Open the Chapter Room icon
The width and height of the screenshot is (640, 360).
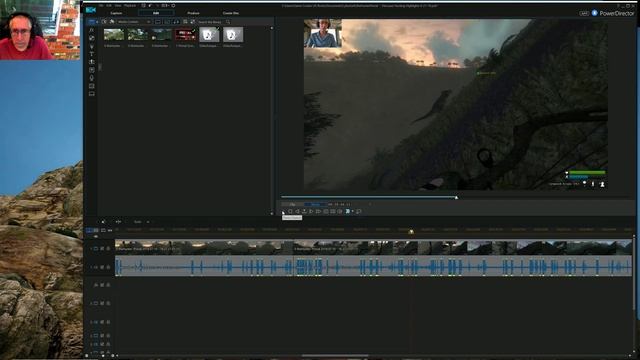[x=91, y=86]
